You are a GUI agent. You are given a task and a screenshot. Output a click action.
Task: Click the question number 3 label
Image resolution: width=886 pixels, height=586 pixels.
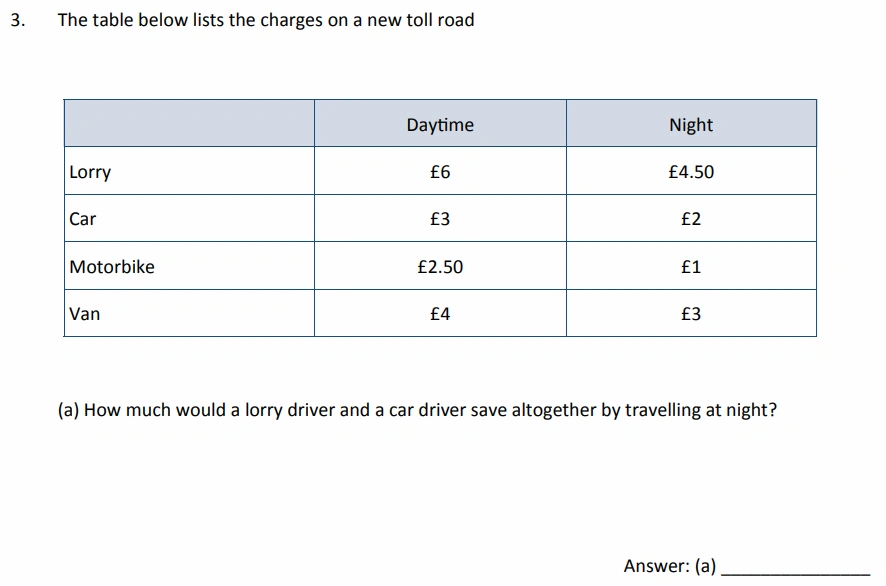tap(18, 20)
